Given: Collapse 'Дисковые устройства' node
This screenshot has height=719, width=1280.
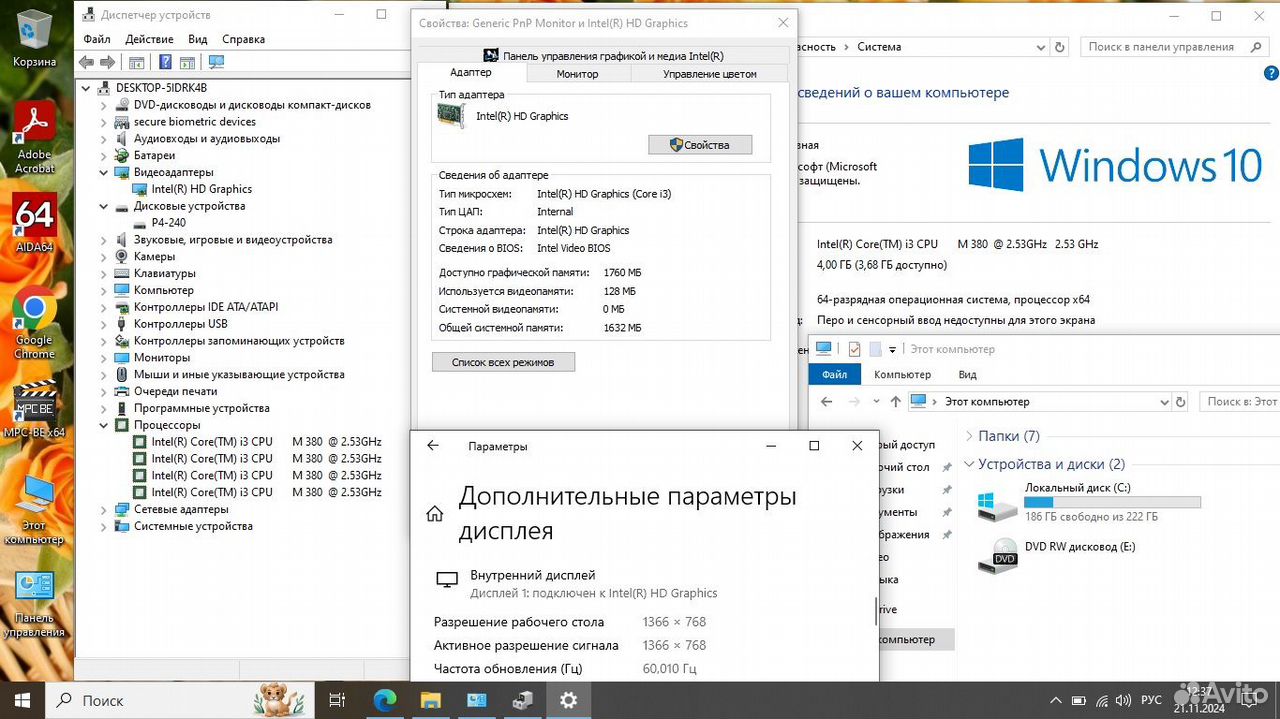Looking at the screenshot, I should coord(104,206).
